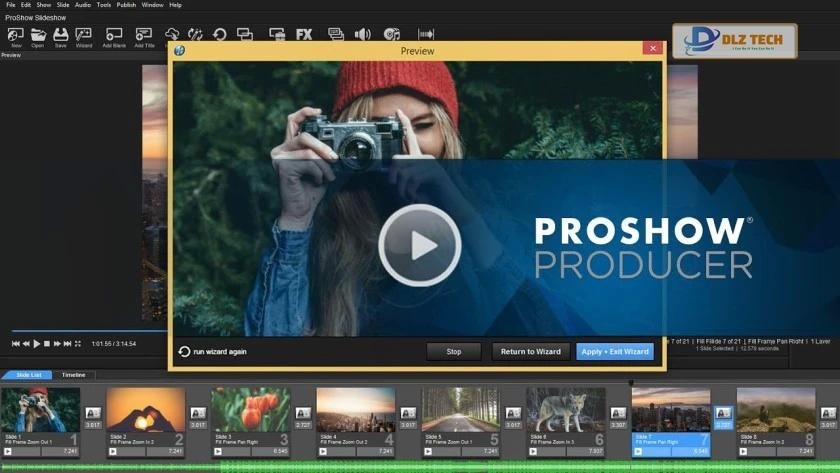The image size is (840, 473).
Task: Click the transition icon after Slide 3
Action: tap(303, 413)
